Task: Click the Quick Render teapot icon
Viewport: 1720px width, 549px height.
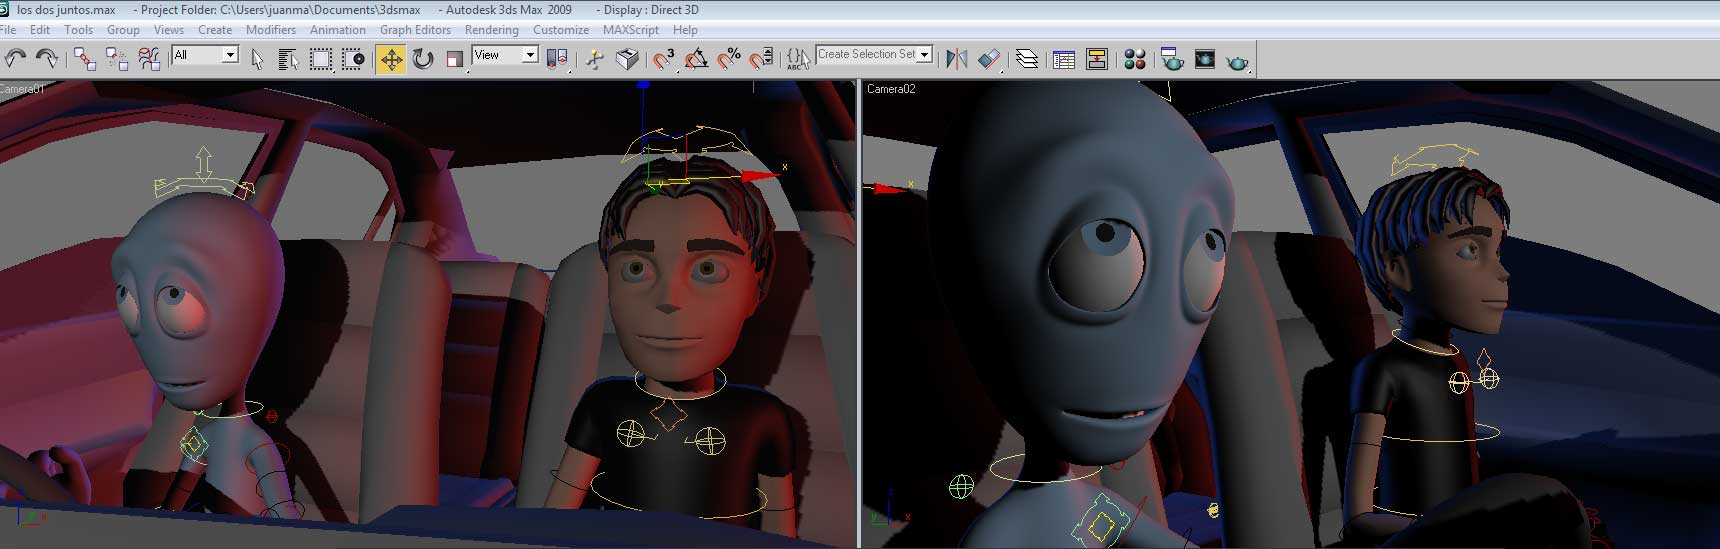Action: pyautogui.click(x=1238, y=60)
